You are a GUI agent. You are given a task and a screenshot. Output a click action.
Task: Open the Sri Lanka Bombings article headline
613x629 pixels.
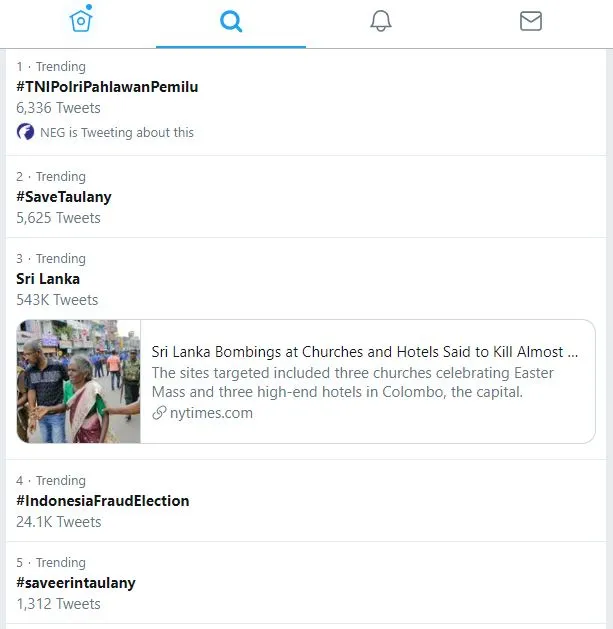365,352
